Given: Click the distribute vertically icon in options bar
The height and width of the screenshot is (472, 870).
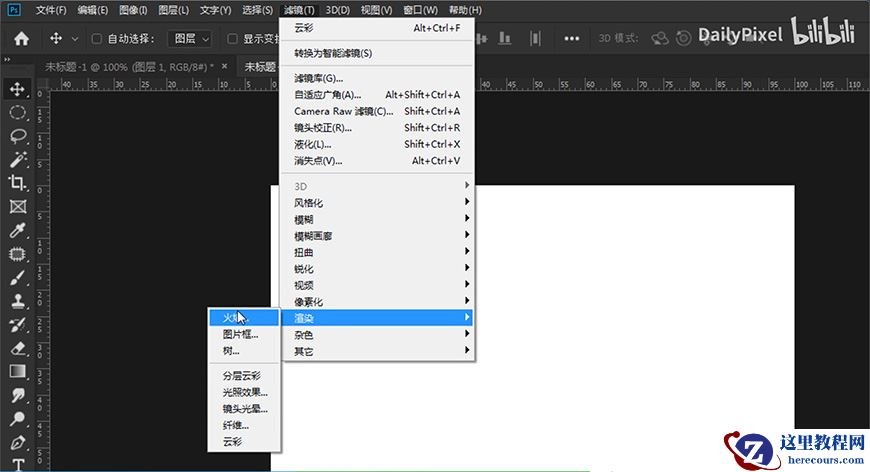Looking at the screenshot, I should pos(535,38).
